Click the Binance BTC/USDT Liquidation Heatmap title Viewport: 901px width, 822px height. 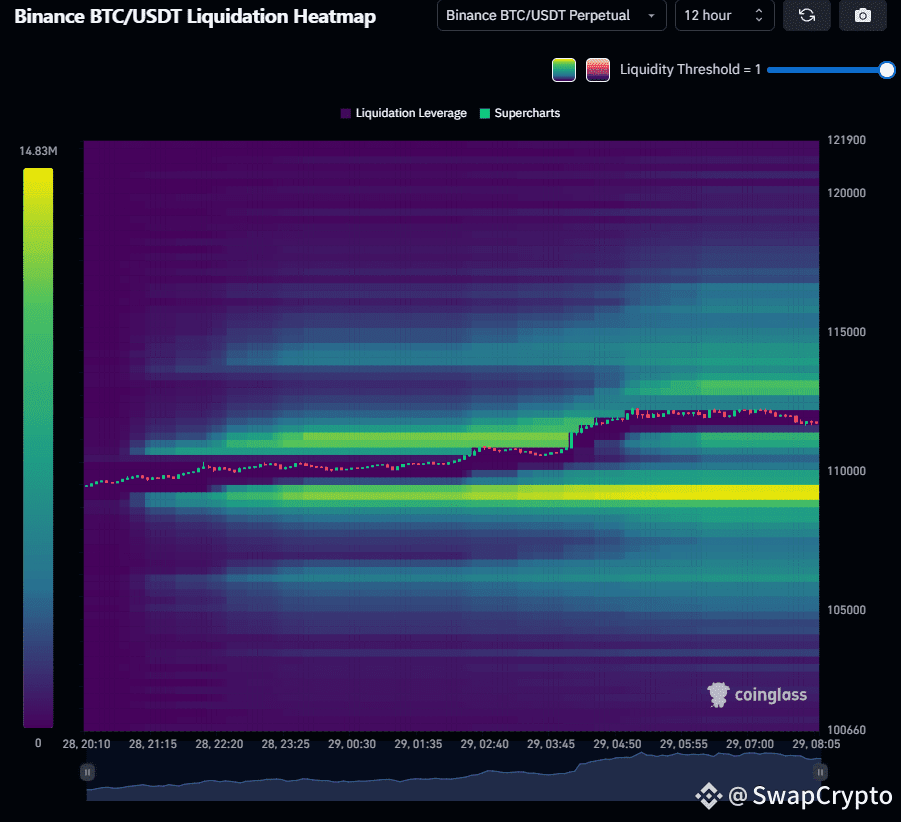(195, 17)
